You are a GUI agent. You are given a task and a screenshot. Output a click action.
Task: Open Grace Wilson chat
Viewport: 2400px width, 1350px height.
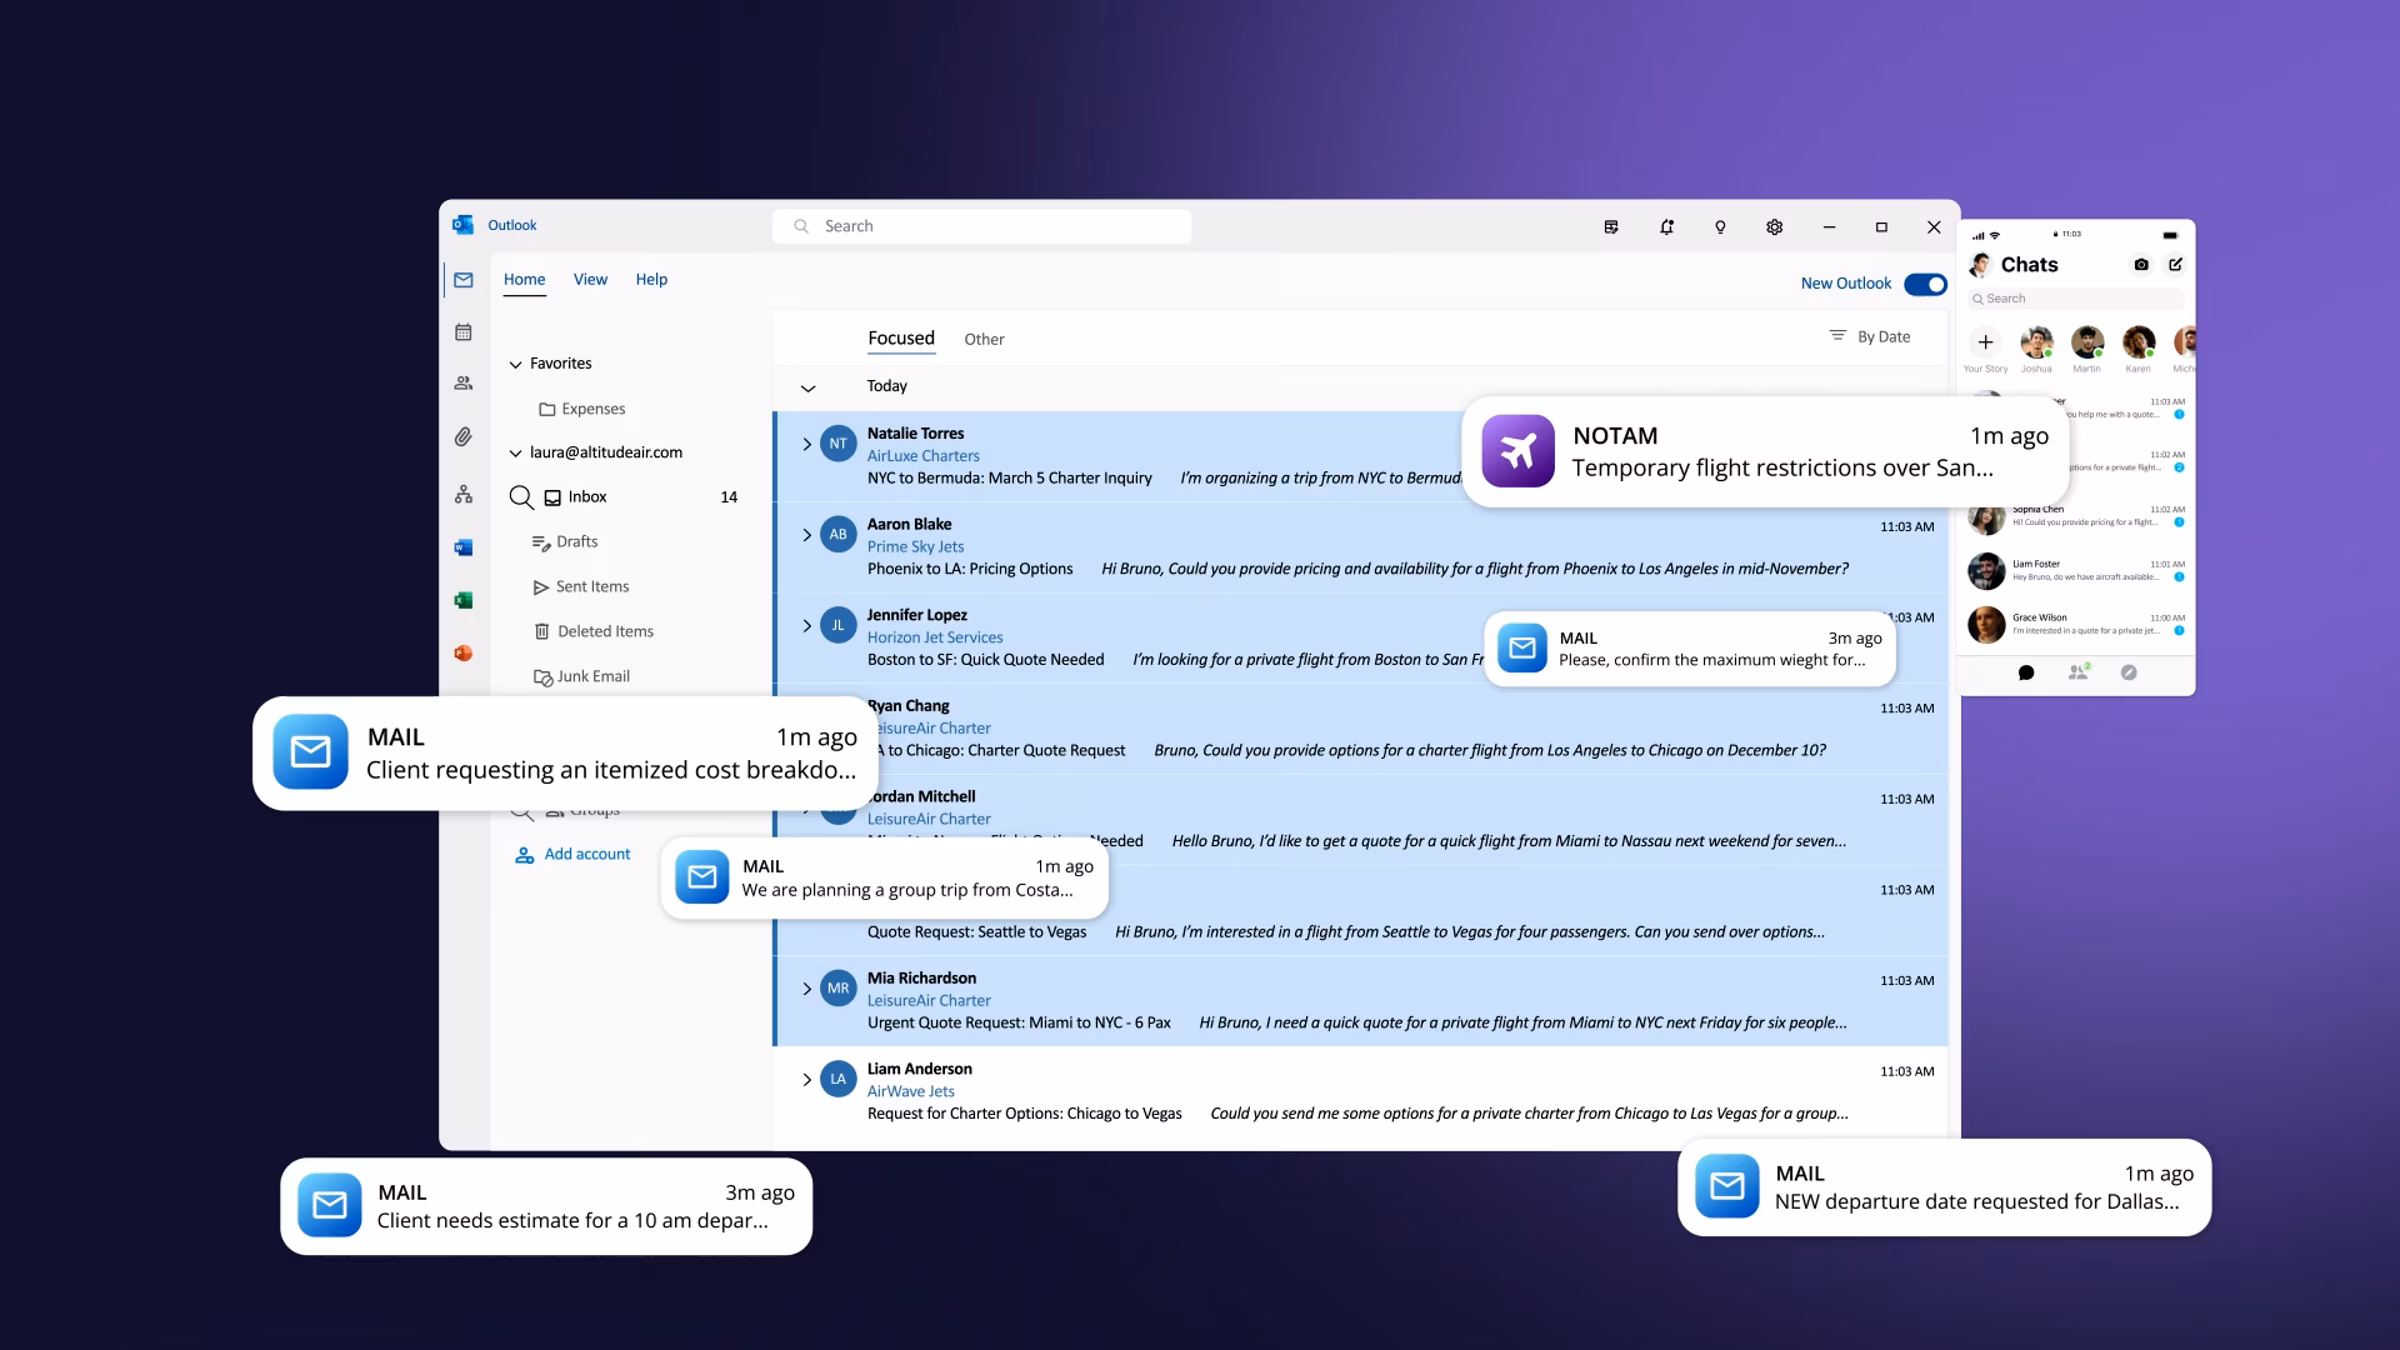point(2075,624)
